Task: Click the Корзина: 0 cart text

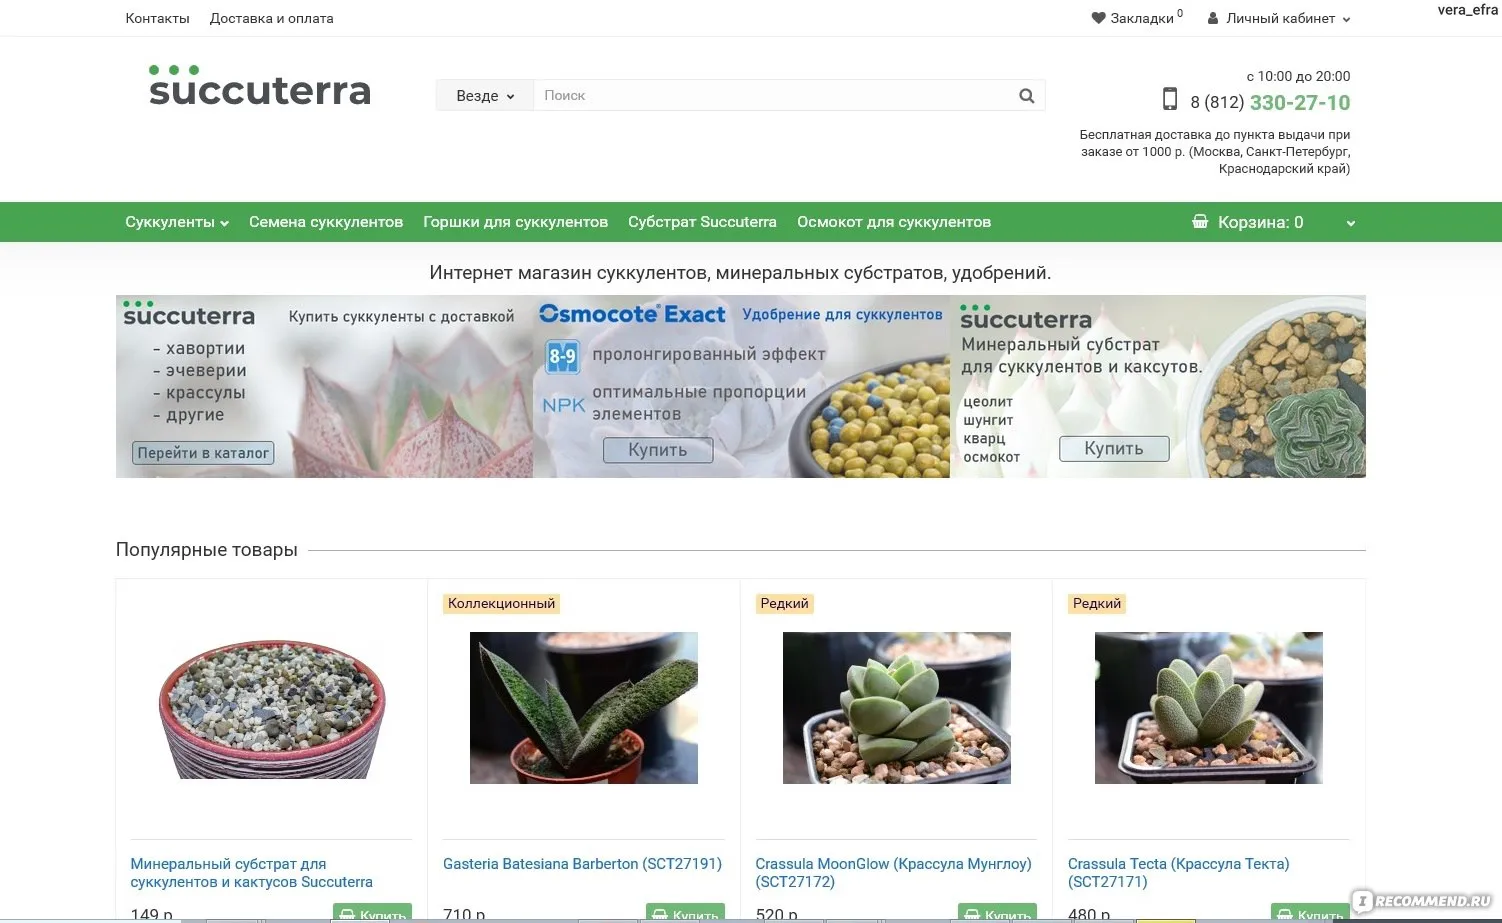Action: [1260, 222]
